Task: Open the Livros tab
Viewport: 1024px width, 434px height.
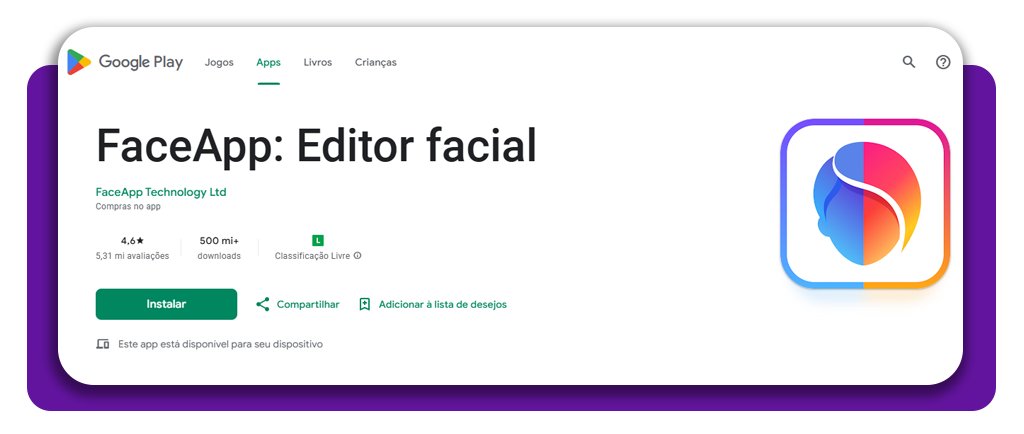Action: [x=317, y=63]
